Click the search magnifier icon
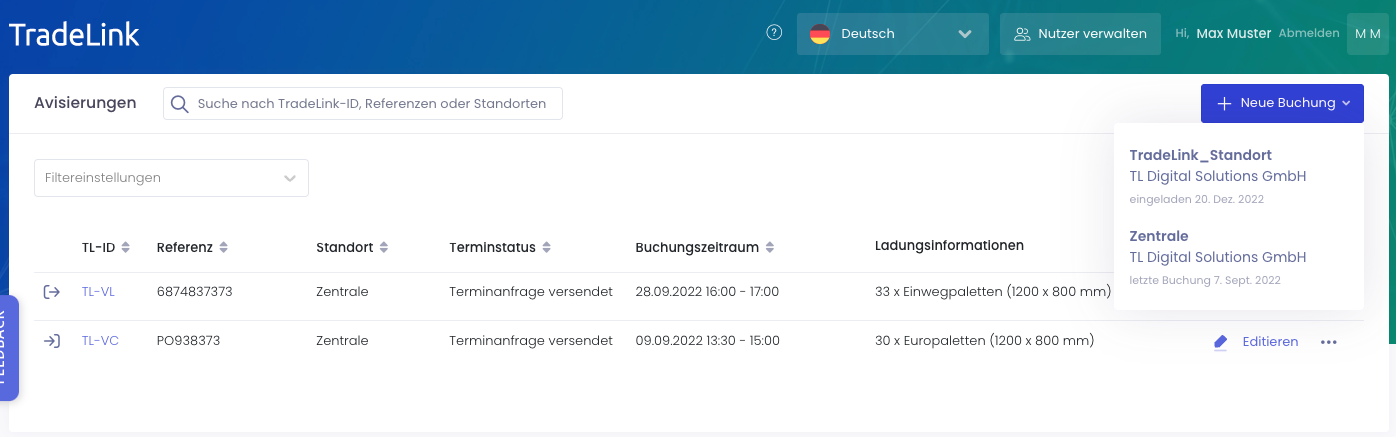 click(x=180, y=104)
